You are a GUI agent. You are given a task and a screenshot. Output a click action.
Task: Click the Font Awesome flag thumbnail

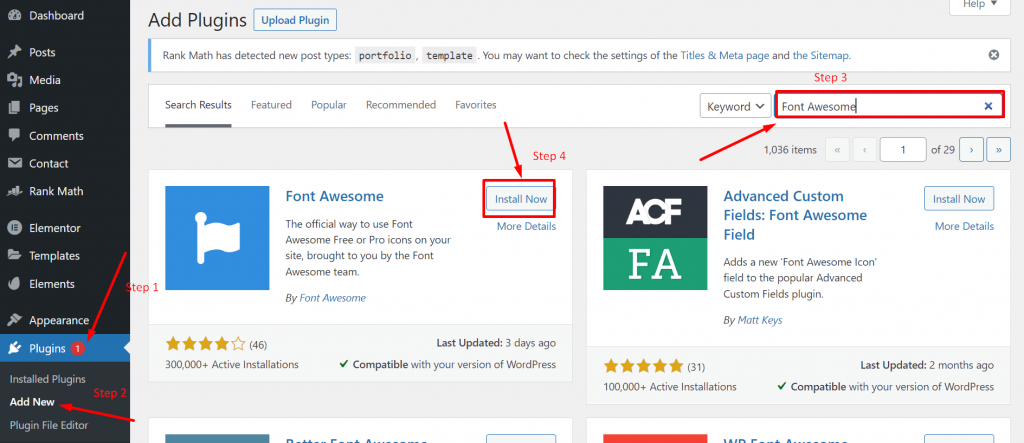[x=217, y=238]
